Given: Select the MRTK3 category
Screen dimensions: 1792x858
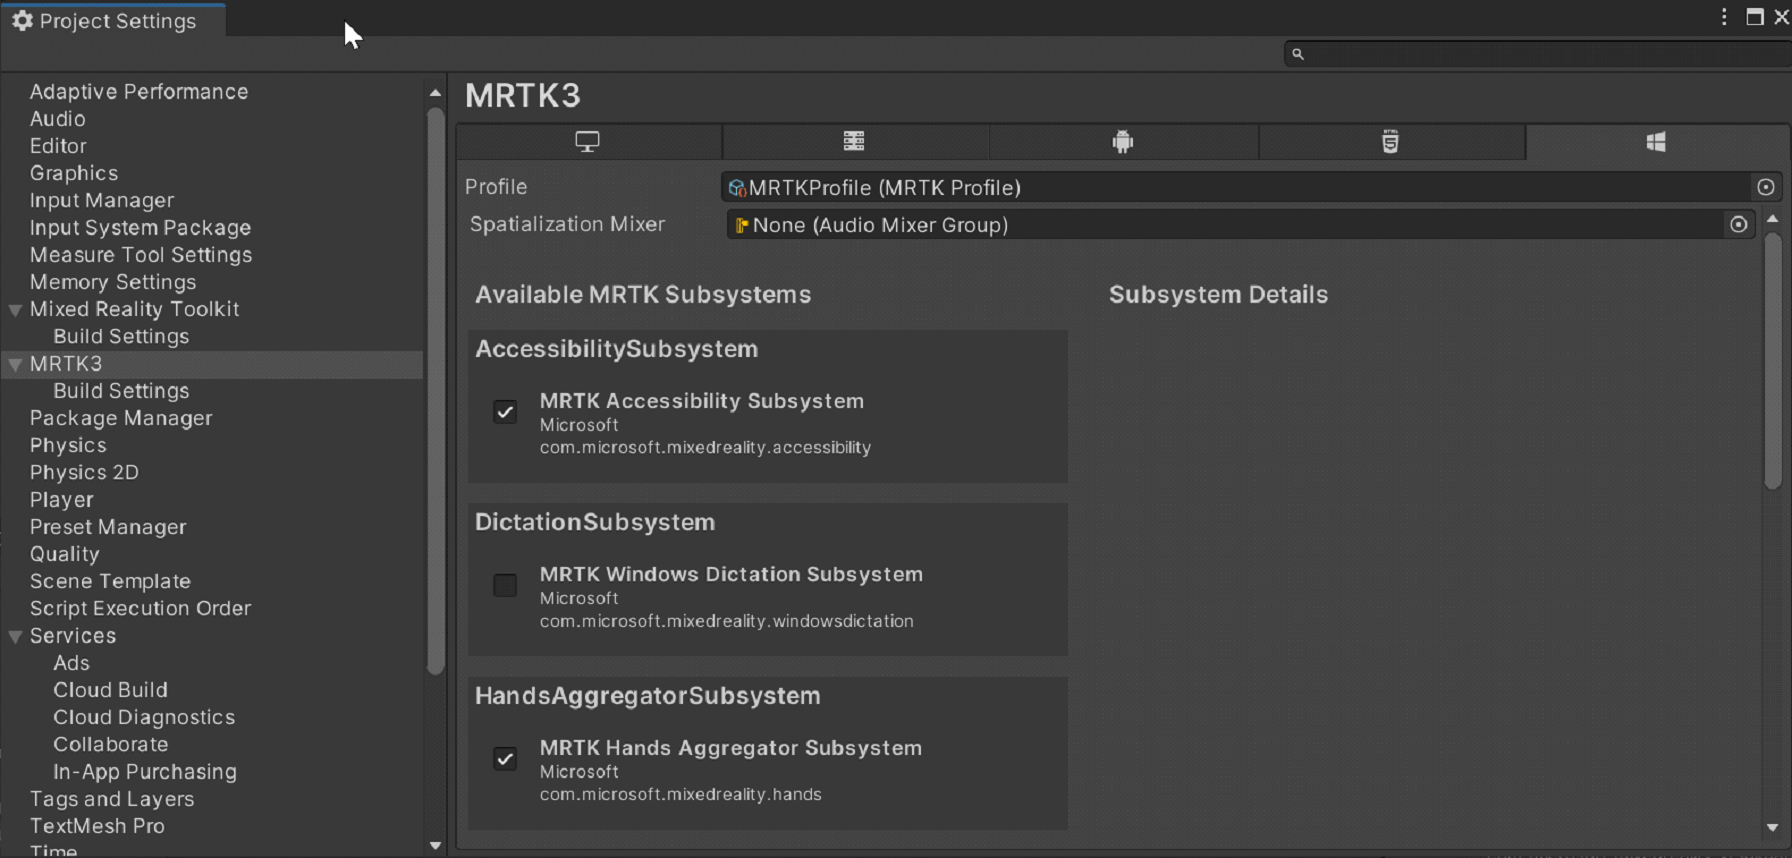Looking at the screenshot, I should (x=66, y=364).
